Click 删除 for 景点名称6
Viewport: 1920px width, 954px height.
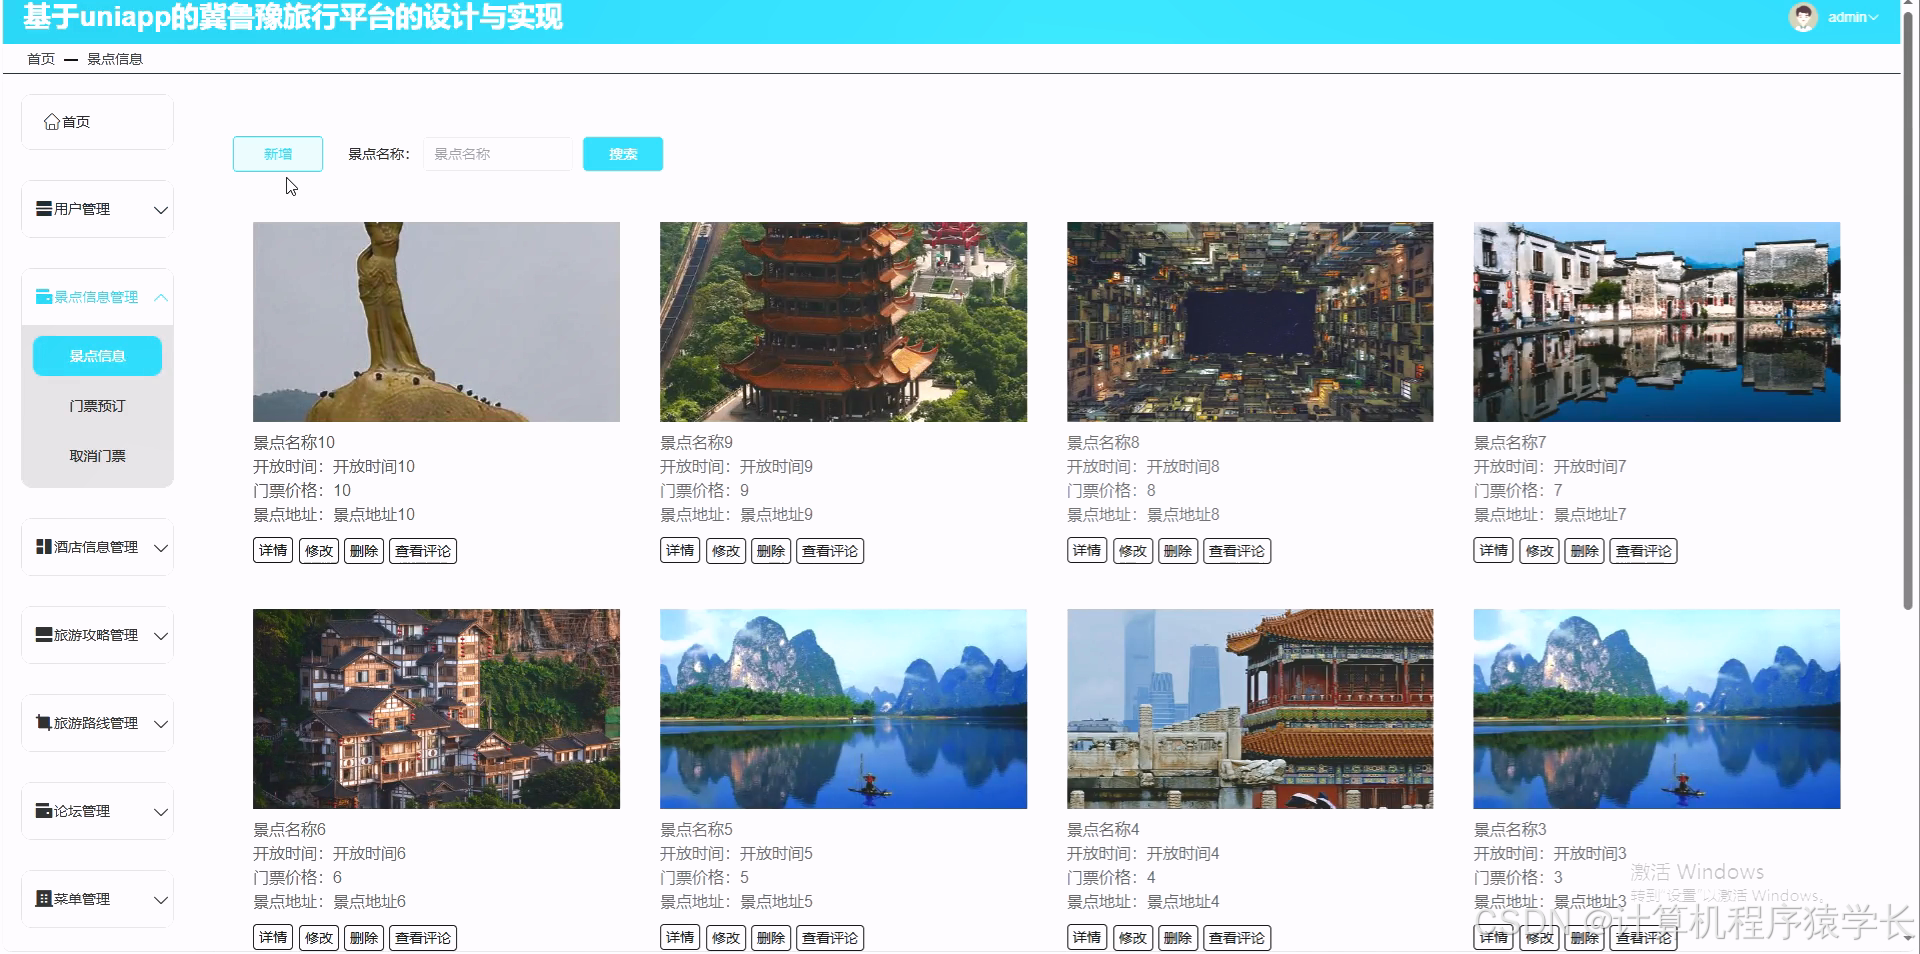click(364, 938)
